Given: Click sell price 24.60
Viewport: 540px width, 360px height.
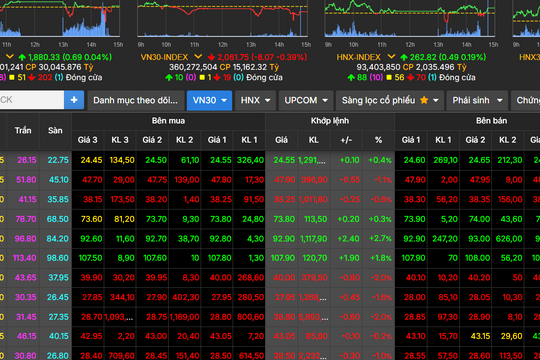Looking at the screenshot, I should (414, 160).
